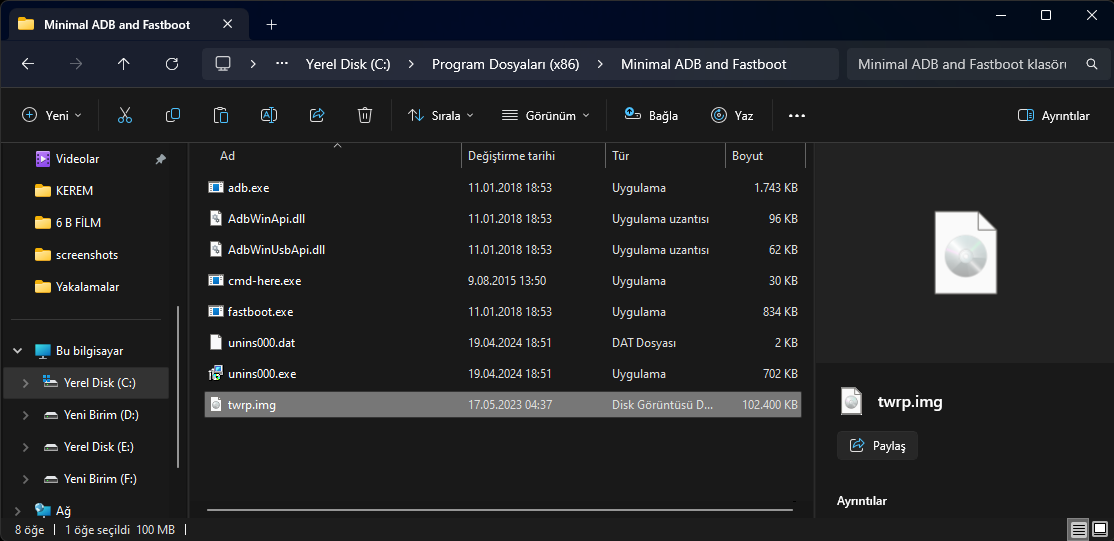1114x541 pixels.
Task: Open the Sırala sort dropdown
Action: [x=440, y=115]
